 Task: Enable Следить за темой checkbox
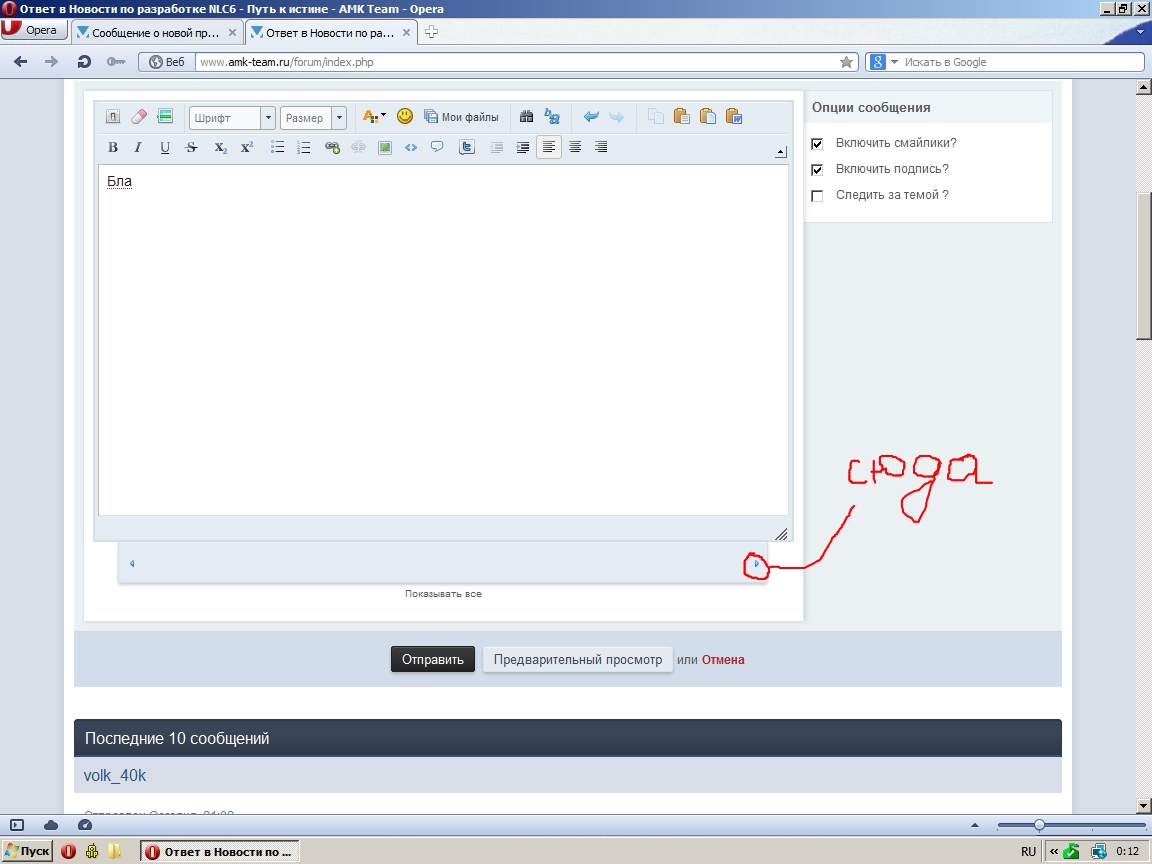coord(816,195)
